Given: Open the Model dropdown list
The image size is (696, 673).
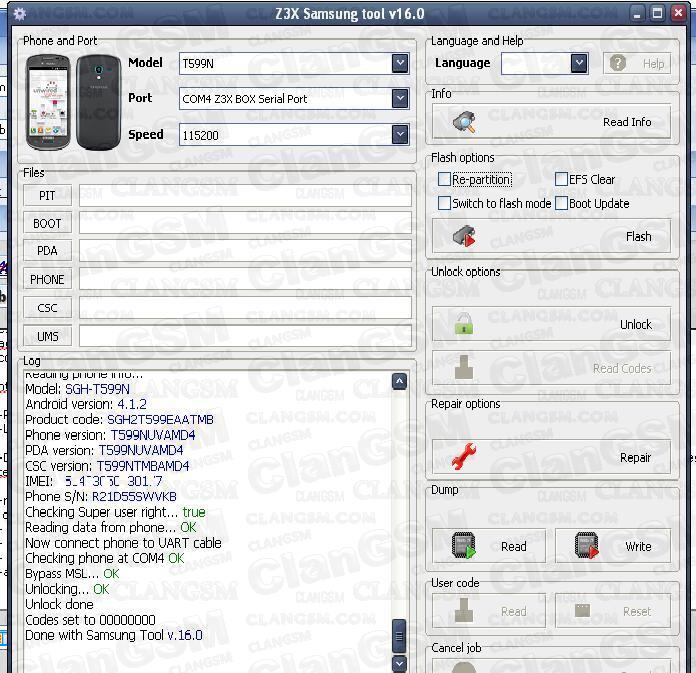Looking at the screenshot, I should pyautogui.click(x=400, y=63).
